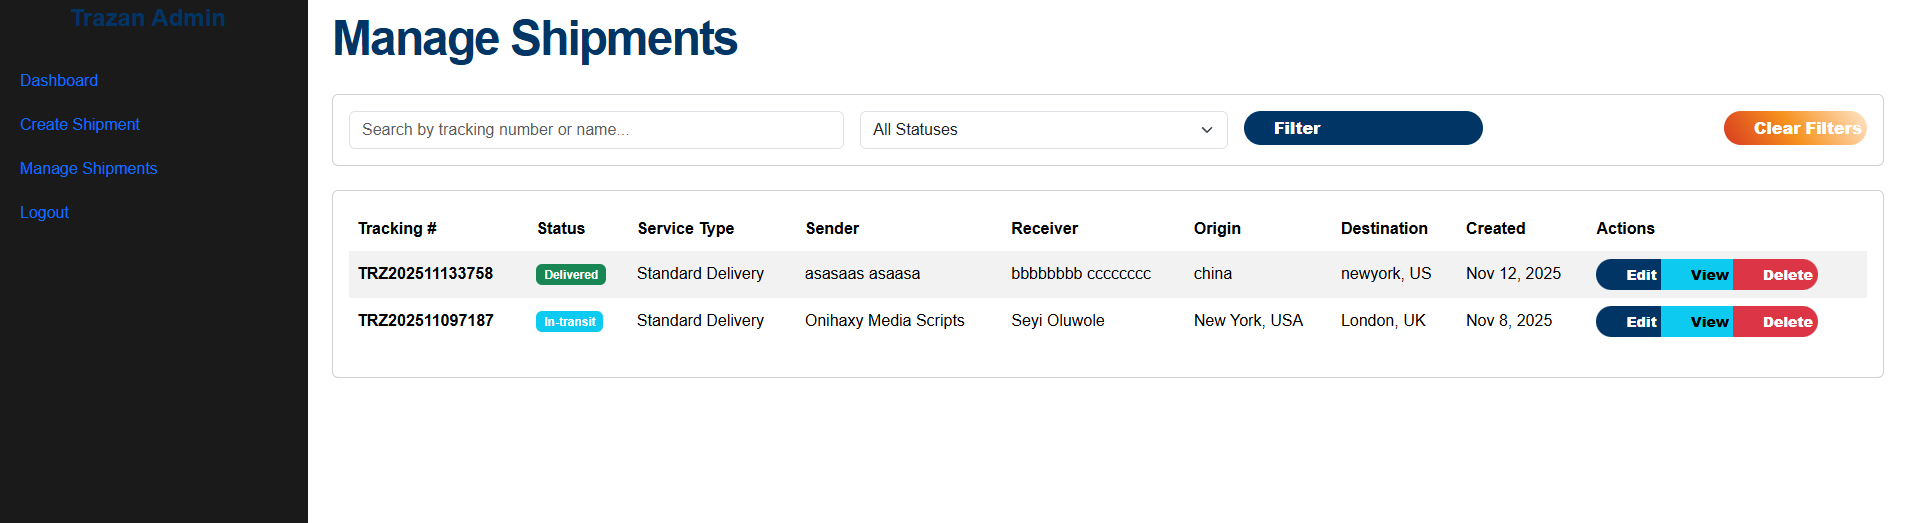Click tracking number TRZ202511133758
This screenshot has height=523, width=1908.
click(x=425, y=273)
